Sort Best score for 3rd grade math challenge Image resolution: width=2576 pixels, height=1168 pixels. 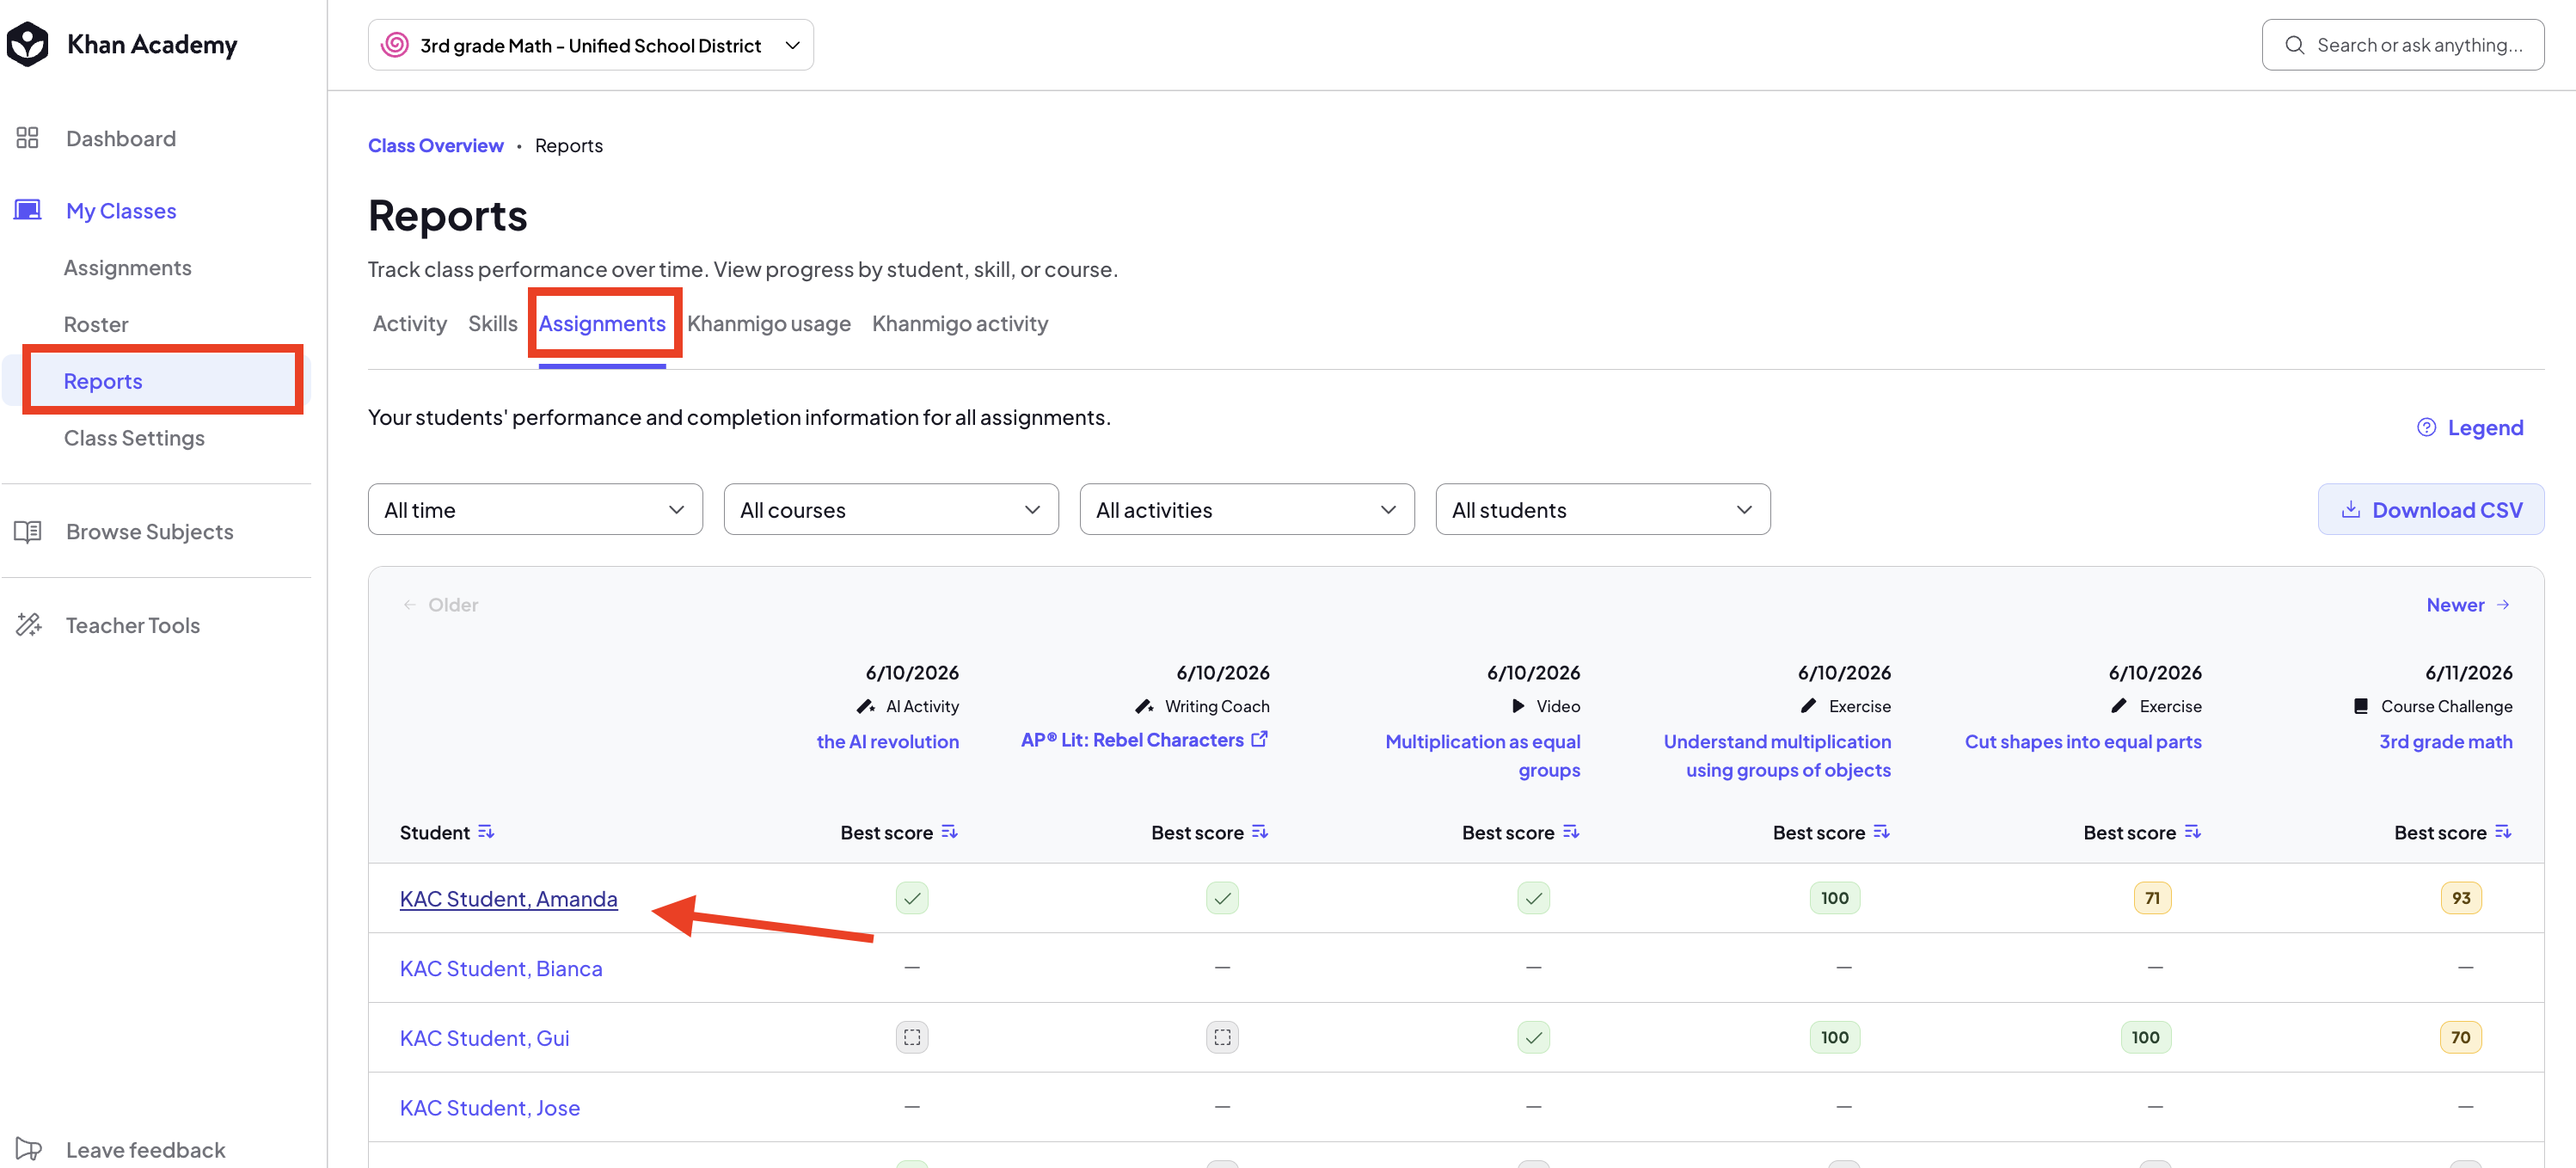tap(2503, 832)
